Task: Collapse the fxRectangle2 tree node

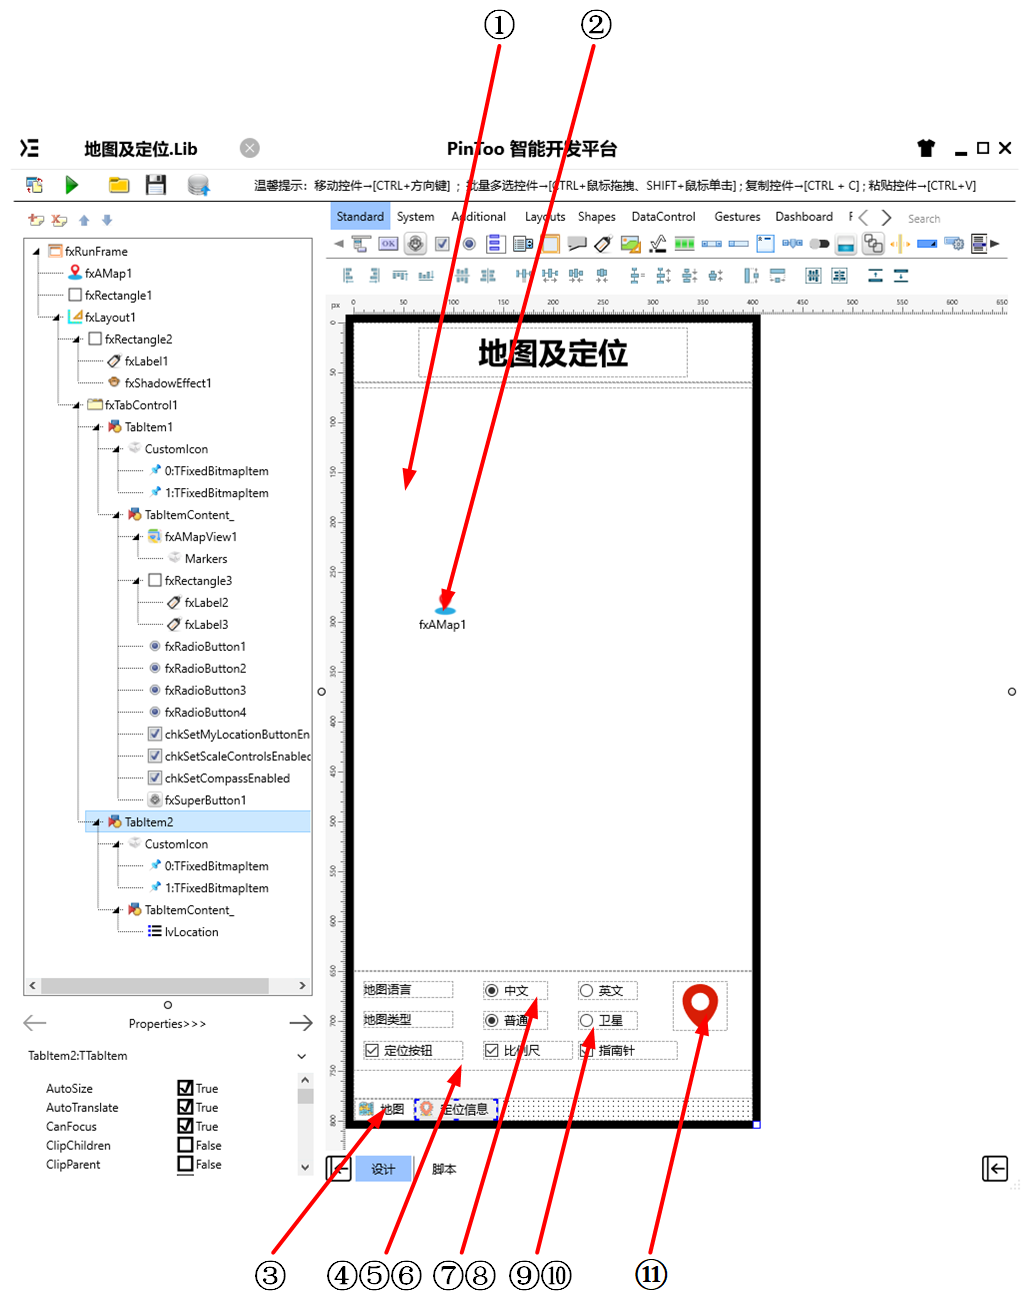Action: (x=77, y=339)
